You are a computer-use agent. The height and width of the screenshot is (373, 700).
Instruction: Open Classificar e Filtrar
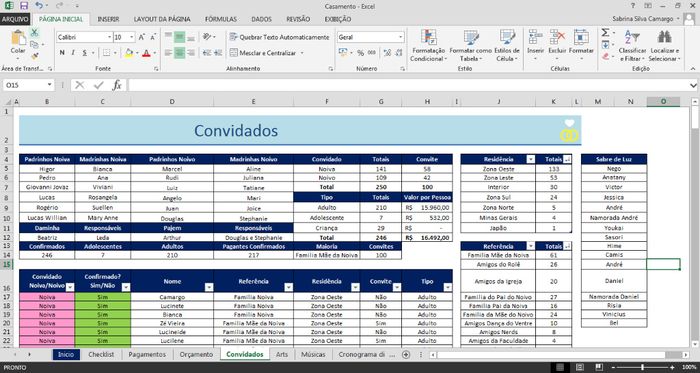632,46
